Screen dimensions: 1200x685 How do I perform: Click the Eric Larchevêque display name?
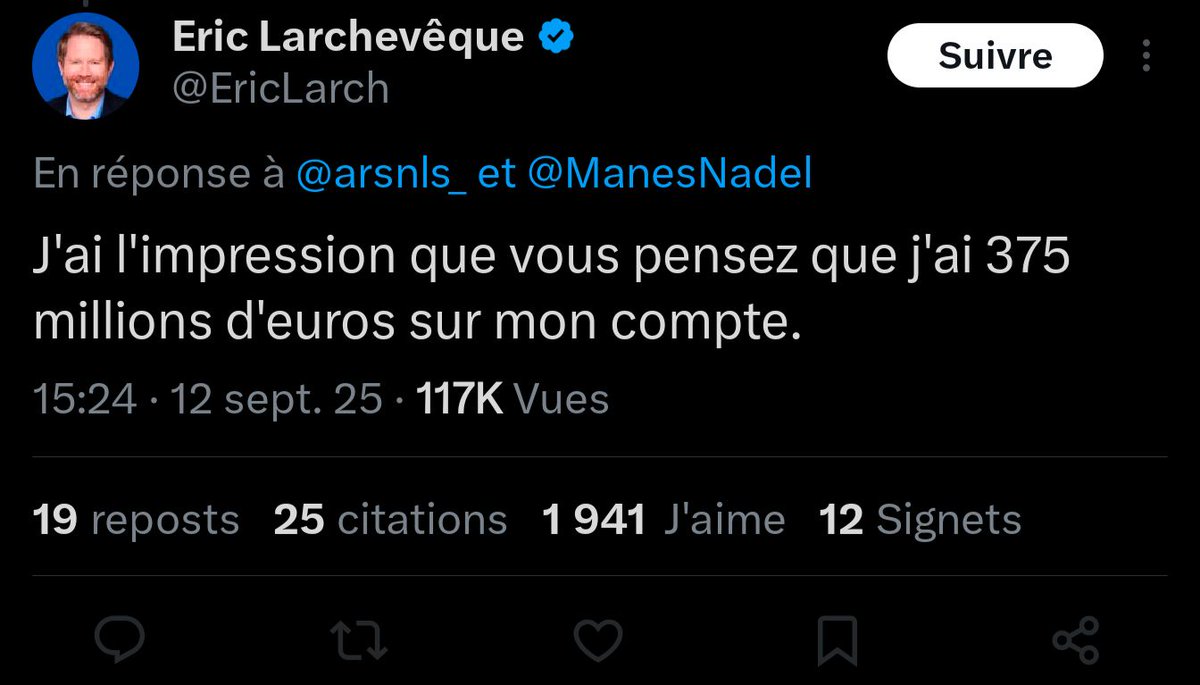pyautogui.click(x=348, y=38)
